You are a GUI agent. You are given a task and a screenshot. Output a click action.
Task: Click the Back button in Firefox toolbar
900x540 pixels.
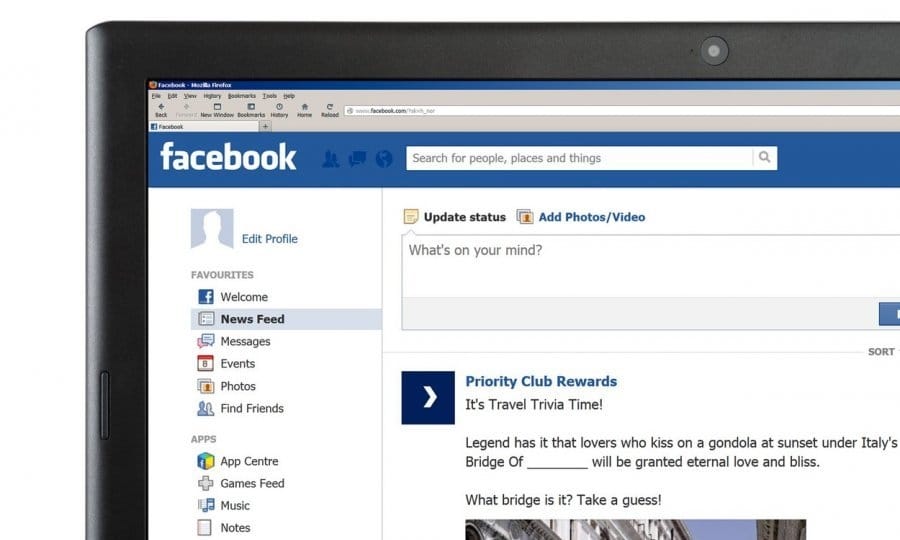click(x=160, y=109)
